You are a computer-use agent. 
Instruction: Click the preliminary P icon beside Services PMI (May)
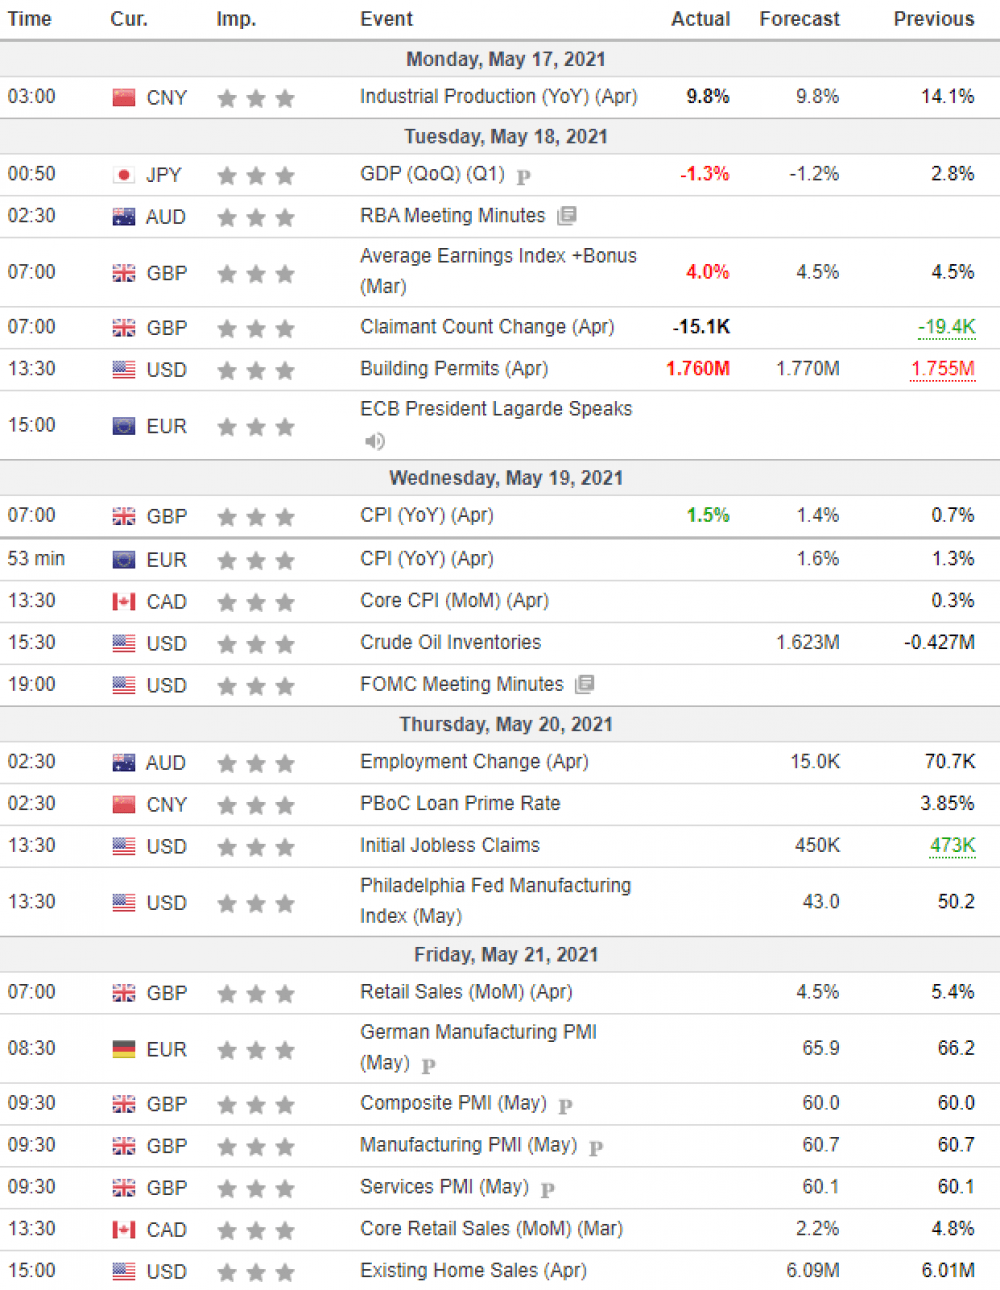pyautogui.click(x=548, y=1190)
